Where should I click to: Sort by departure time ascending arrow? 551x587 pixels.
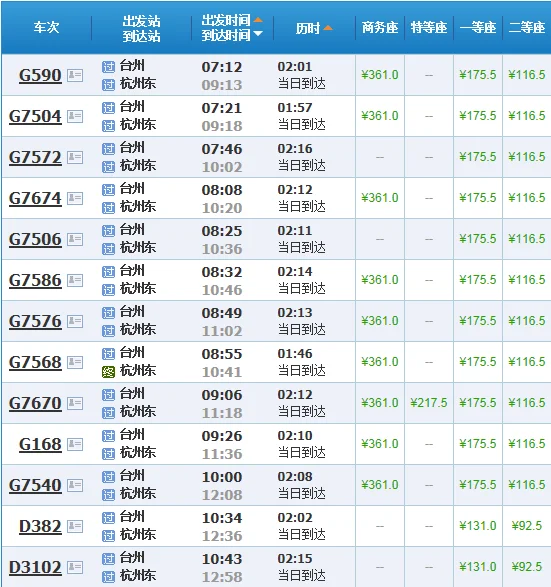(x=258, y=20)
